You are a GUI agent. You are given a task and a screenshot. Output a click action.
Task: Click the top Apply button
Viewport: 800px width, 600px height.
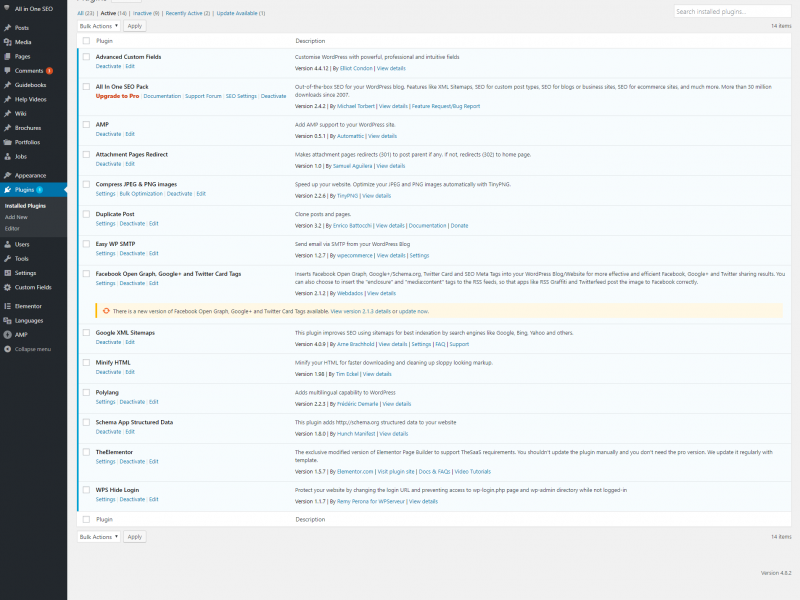[x=135, y=26]
